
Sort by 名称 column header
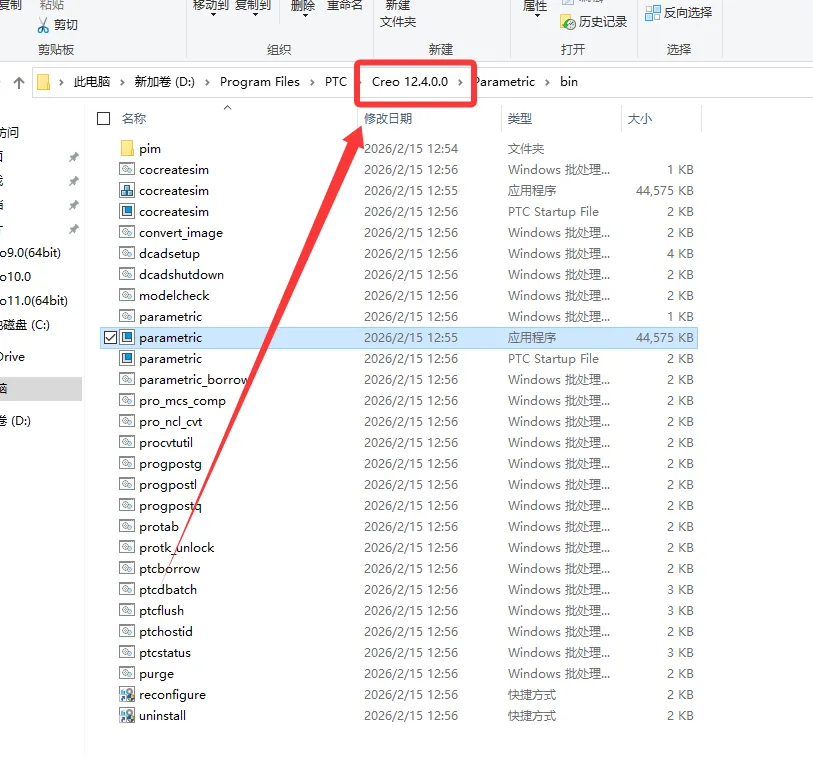tap(134, 119)
